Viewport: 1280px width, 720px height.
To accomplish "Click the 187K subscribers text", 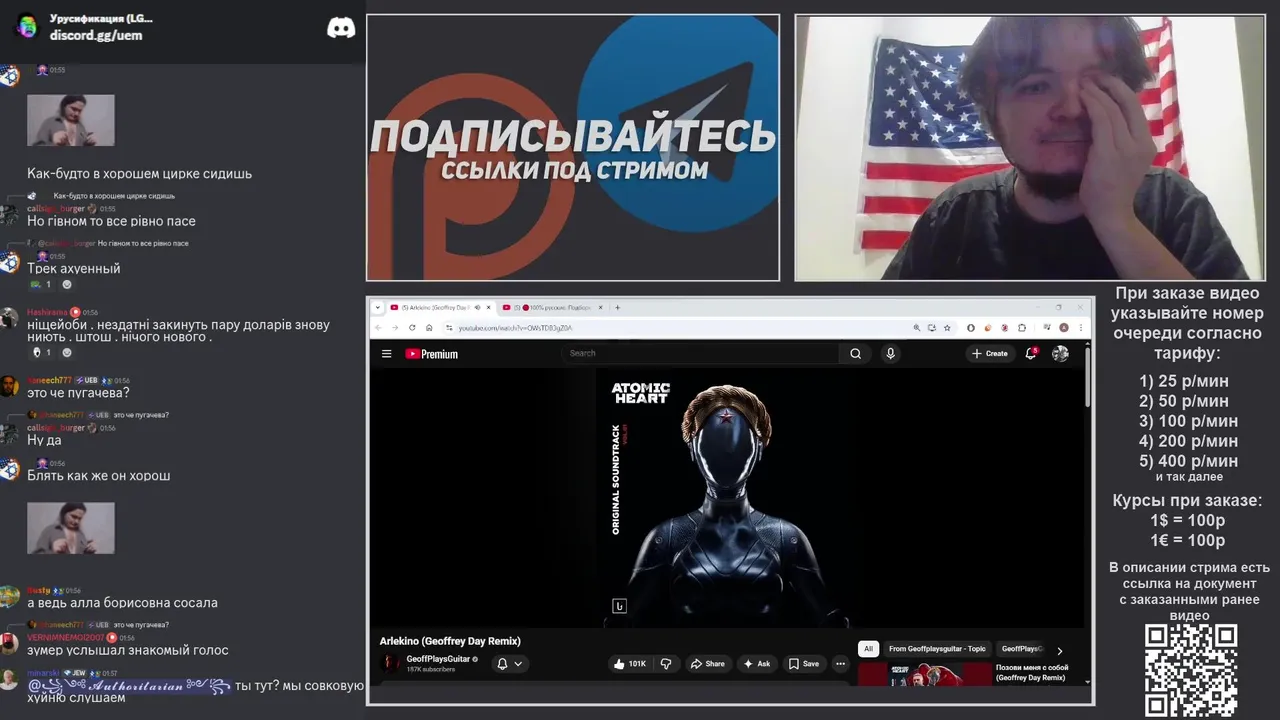I will click(x=430, y=669).
